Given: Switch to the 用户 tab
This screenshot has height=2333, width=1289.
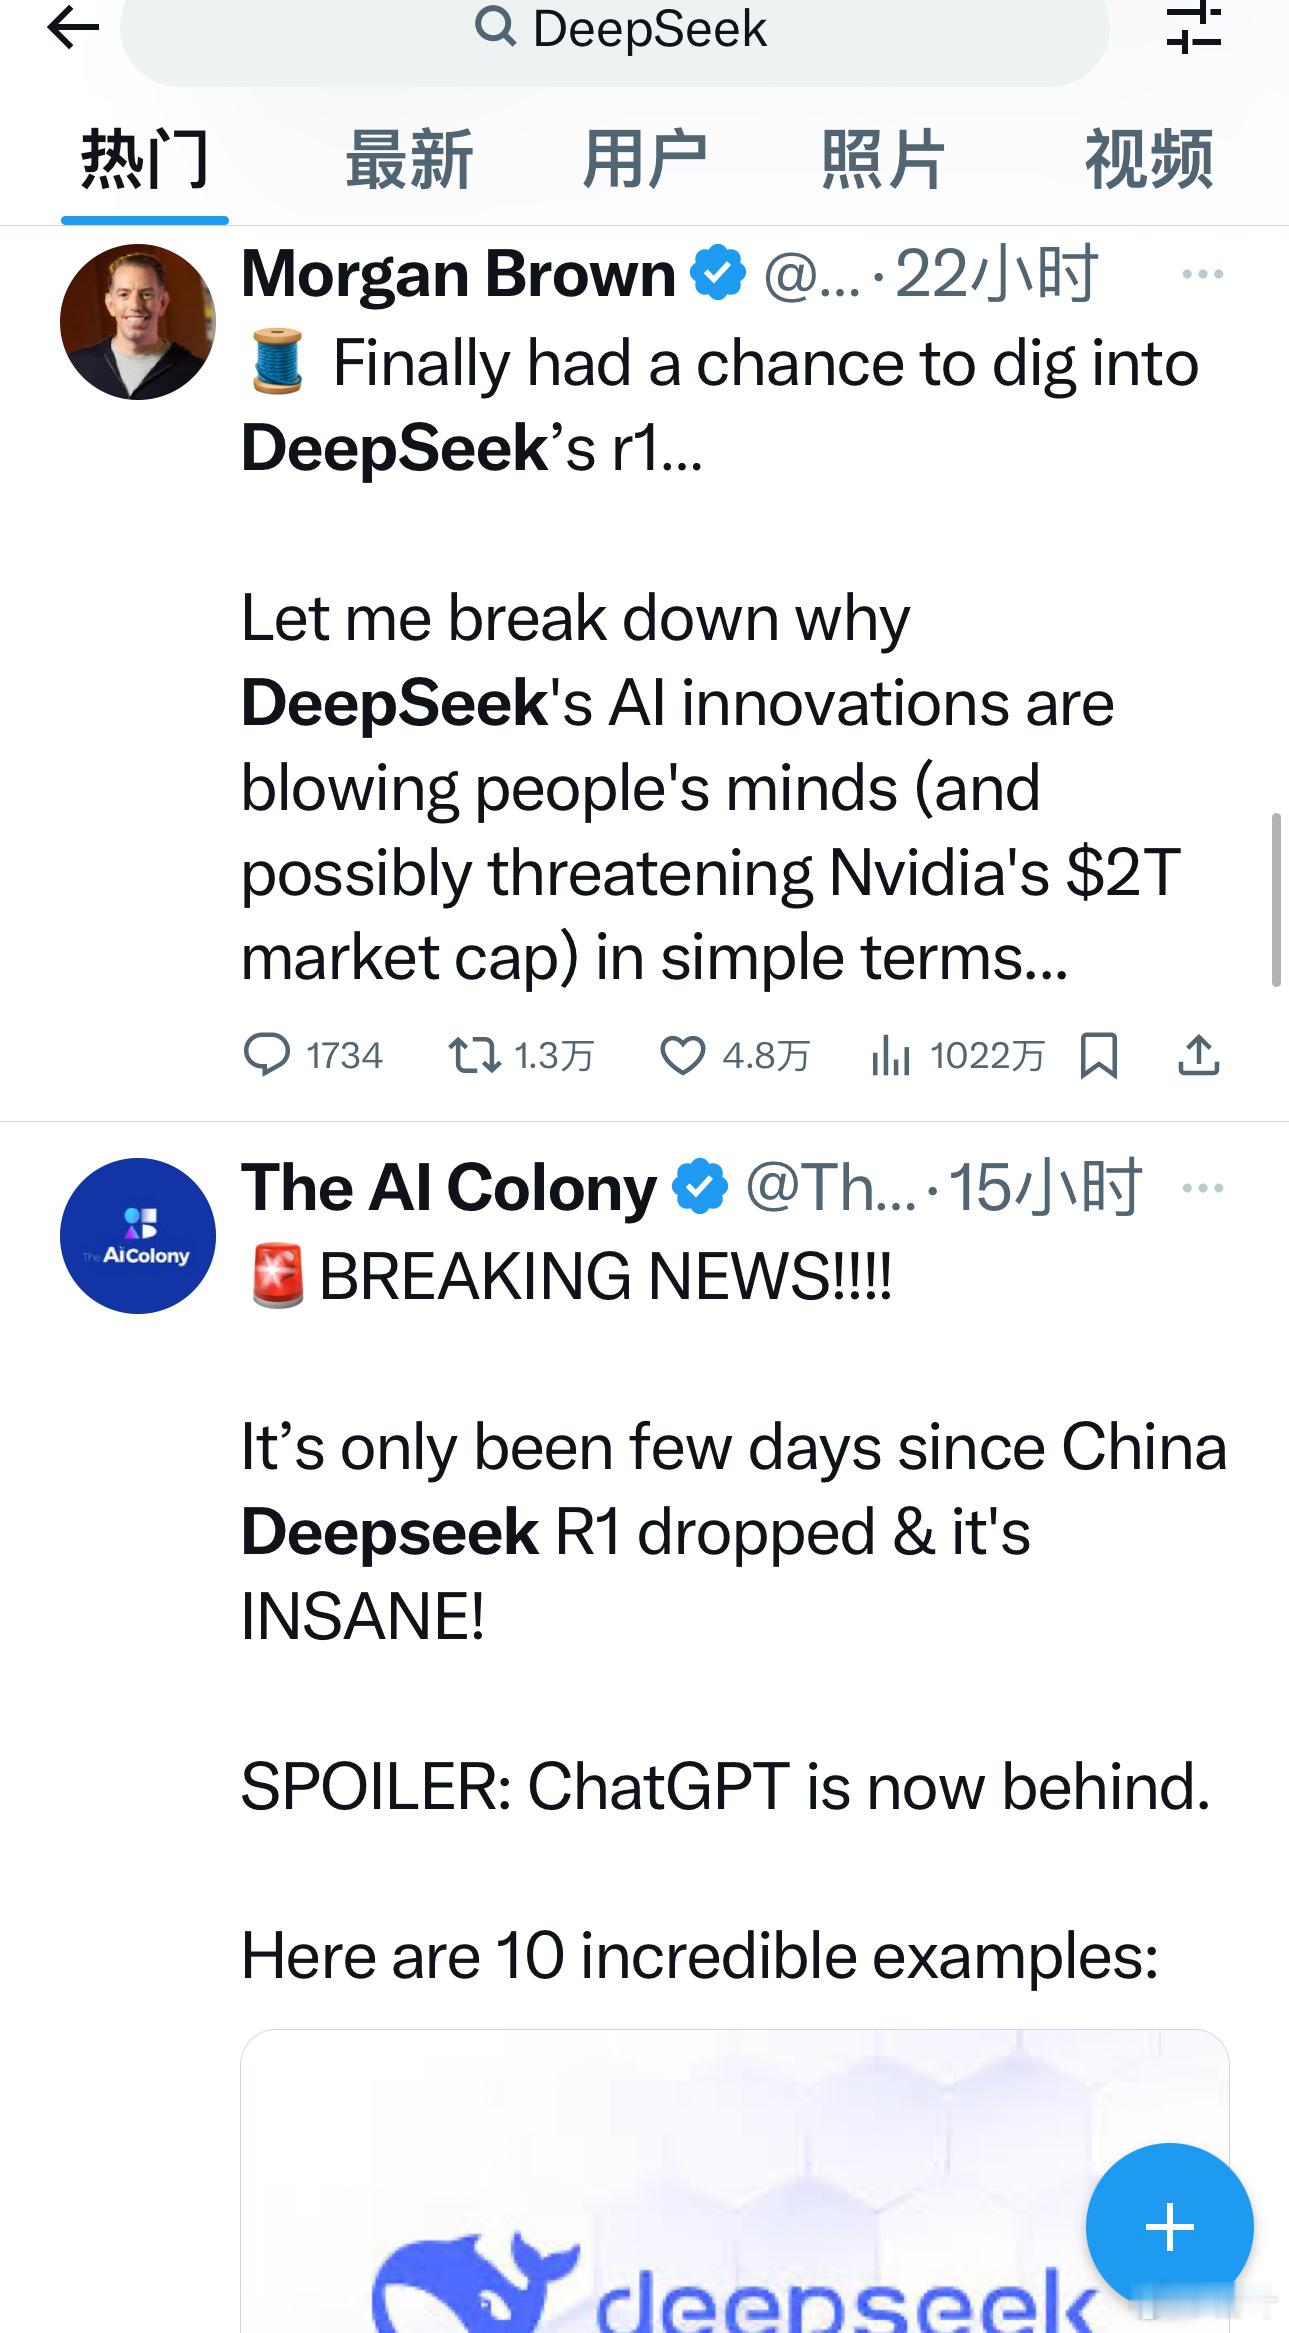Looking at the screenshot, I should [645, 160].
